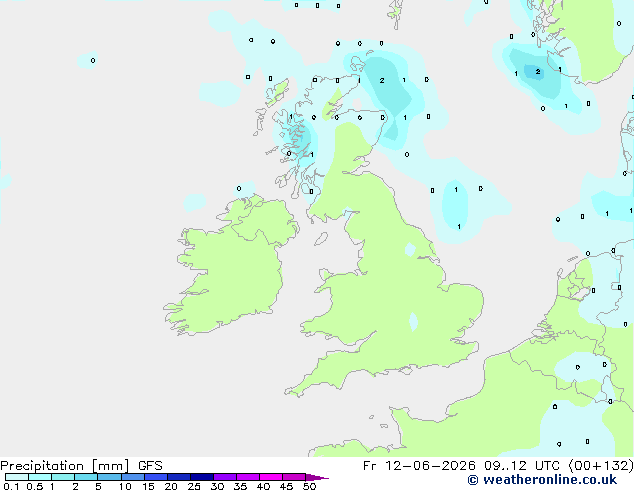This screenshot has width=634, height=490.
Task: Select the 0.1–0.5 mm lightest legend swatch
Action: (17, 477)
